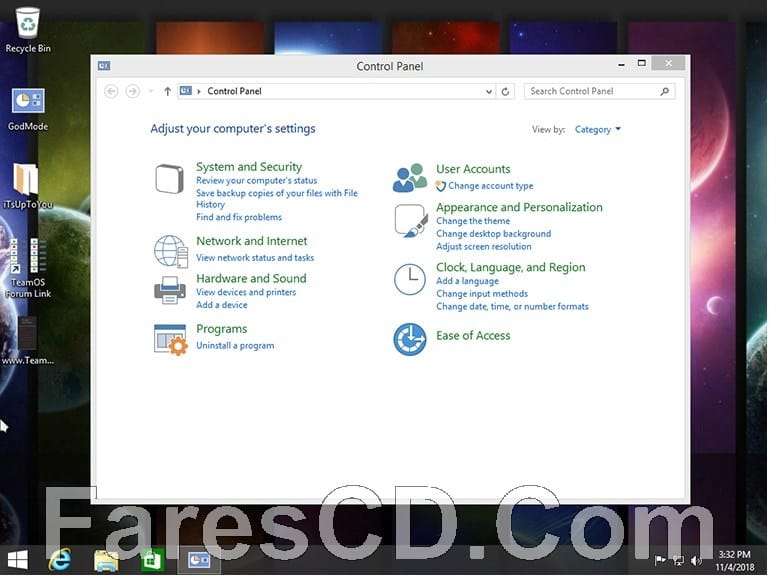This screenshot has height=576, width=769.
Task: Open the Hardware and Sound heading
Action: point(251,278)
